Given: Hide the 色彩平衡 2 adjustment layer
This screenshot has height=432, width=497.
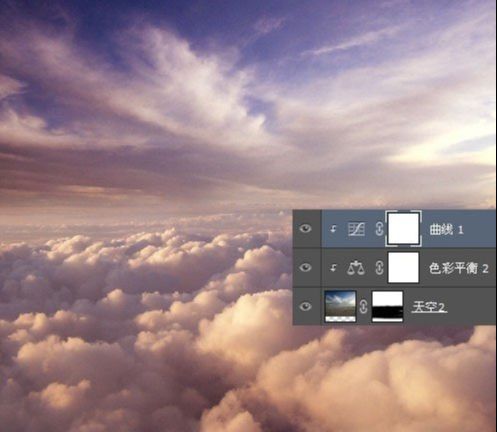Looking at the screenshot, I should (x=305, y=268).
